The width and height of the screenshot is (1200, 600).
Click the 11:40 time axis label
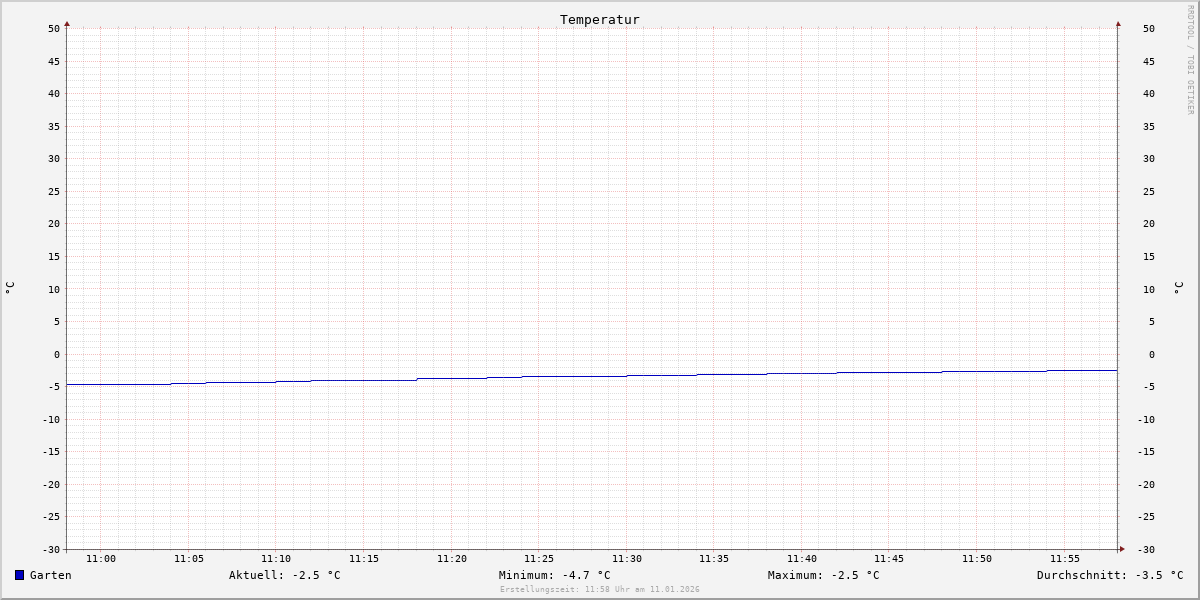click(x=802, y=559)
